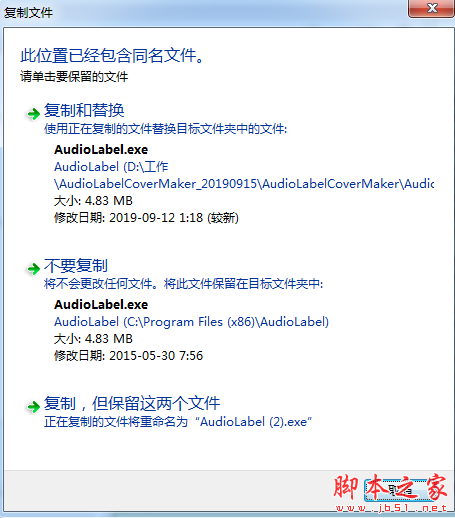Click the heading 此位置已经包含同名文件
455x518 pixels.
112,56
